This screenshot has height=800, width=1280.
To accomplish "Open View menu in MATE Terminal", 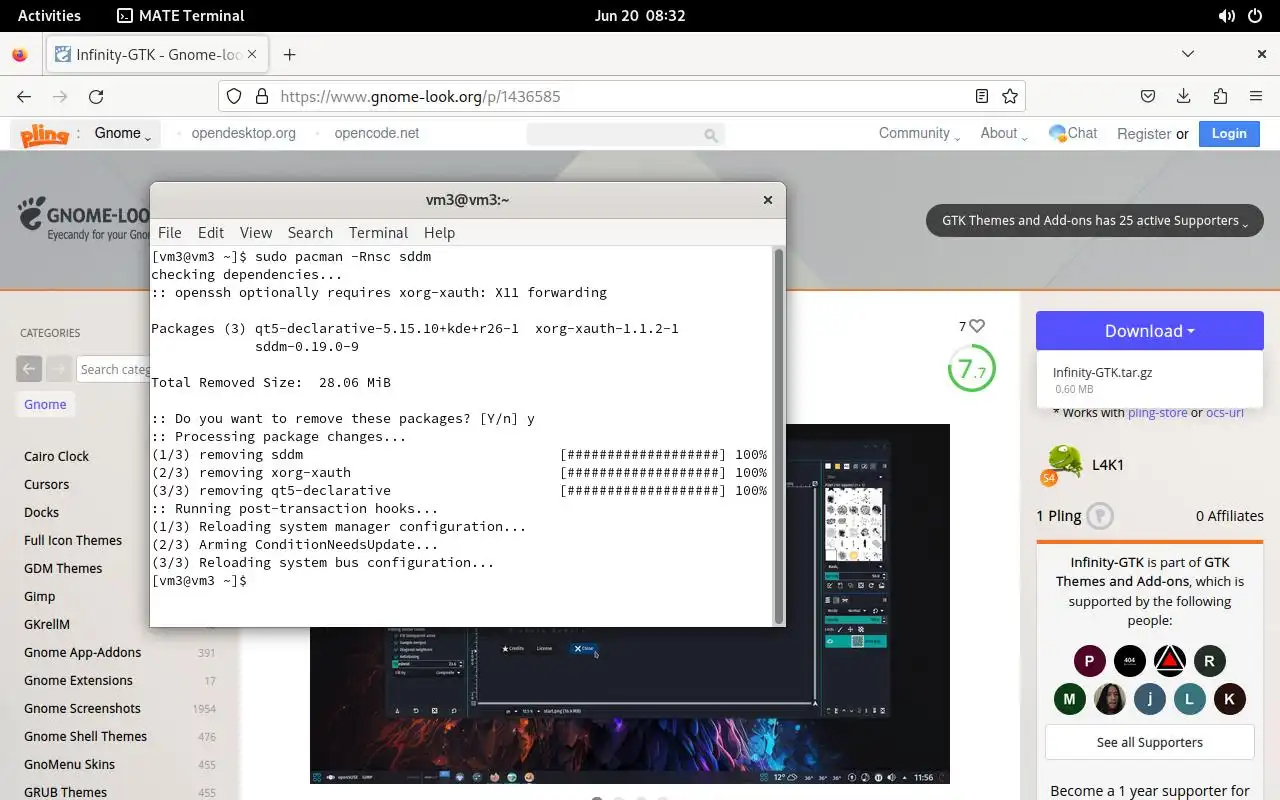I will click(256, 232).
